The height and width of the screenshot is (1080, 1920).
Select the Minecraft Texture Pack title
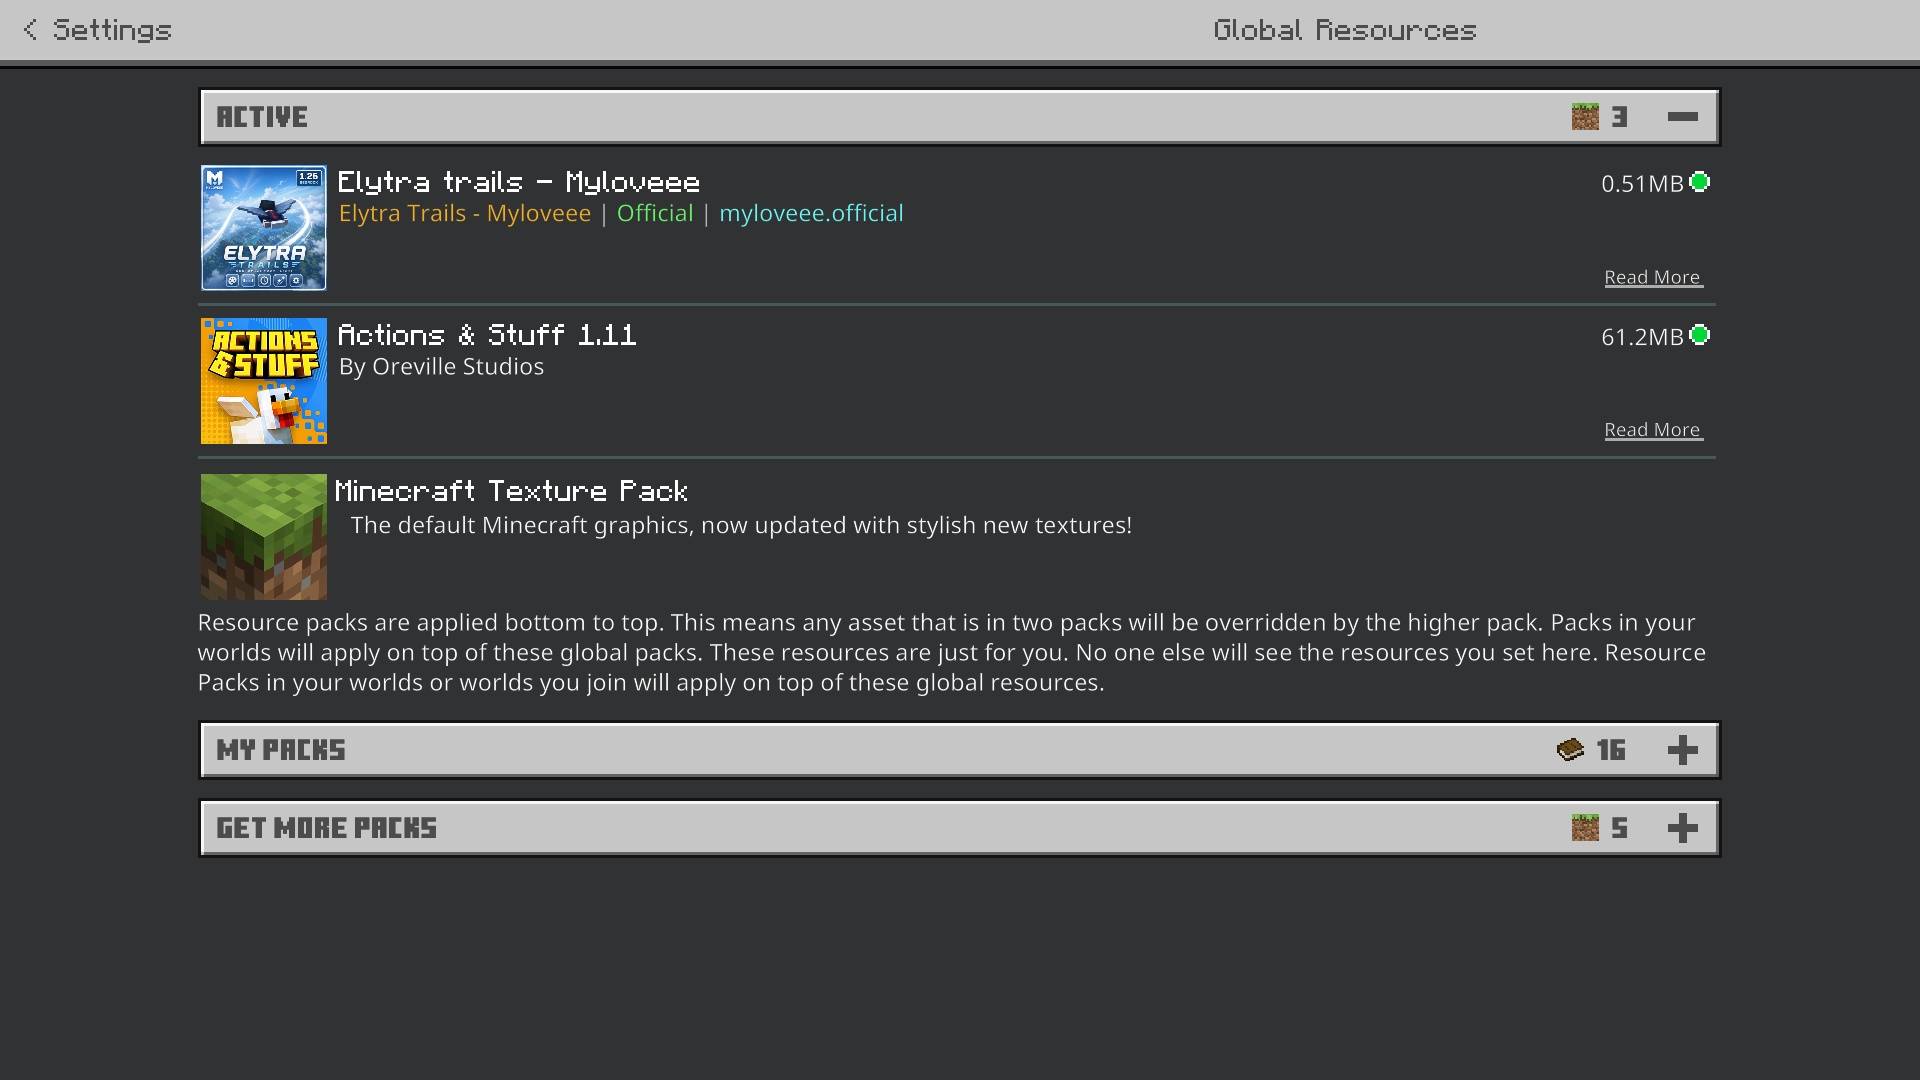[x=511, y=491]
